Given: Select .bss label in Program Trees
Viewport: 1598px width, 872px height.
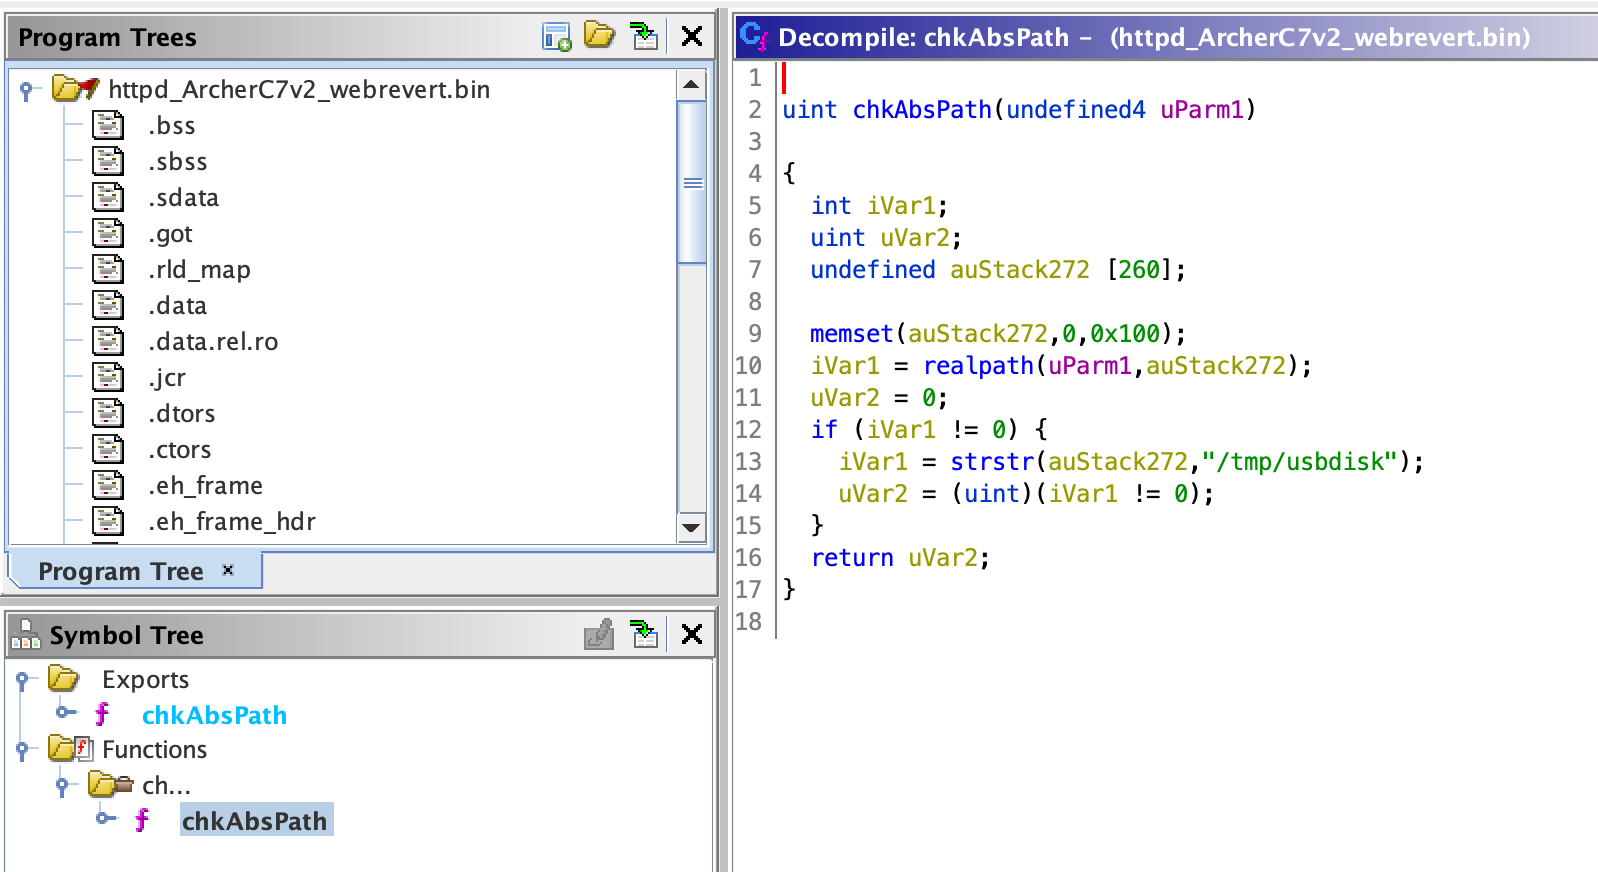Looking at the screenshot, I should [x=172, y=126].
